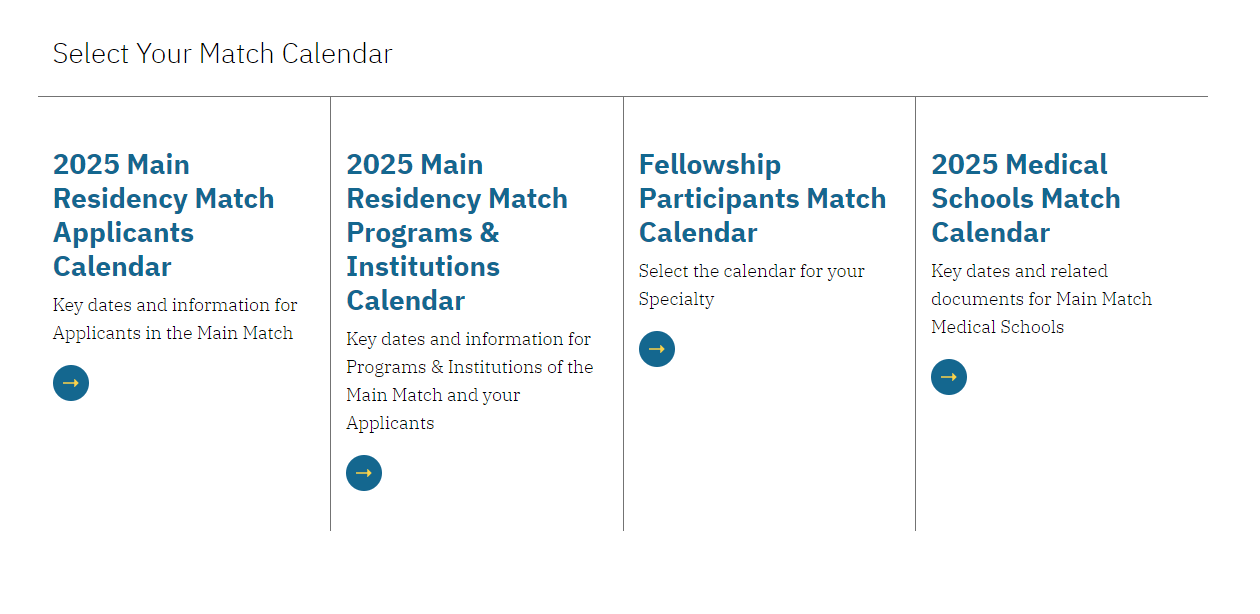Click the word 'Specialty' in the fellowship description

(x=676, y=299)
